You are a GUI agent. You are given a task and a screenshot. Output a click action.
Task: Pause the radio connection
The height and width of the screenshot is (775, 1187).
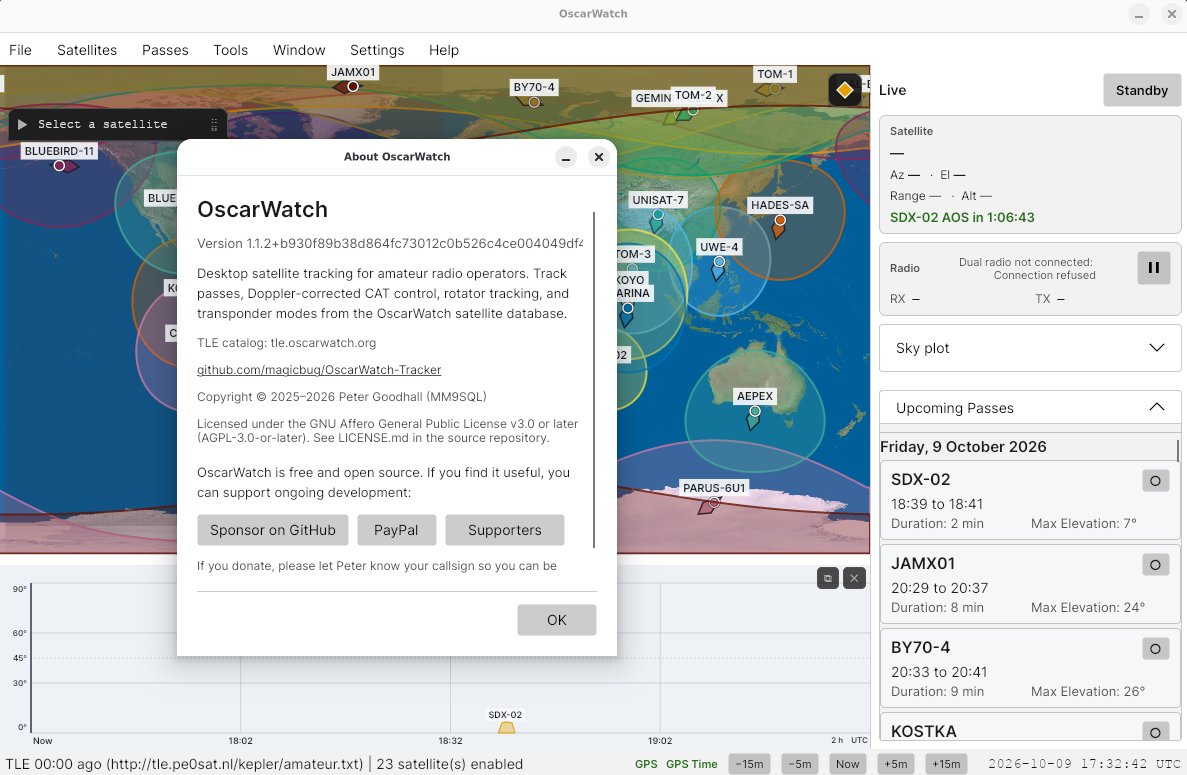coord(1154,267)
